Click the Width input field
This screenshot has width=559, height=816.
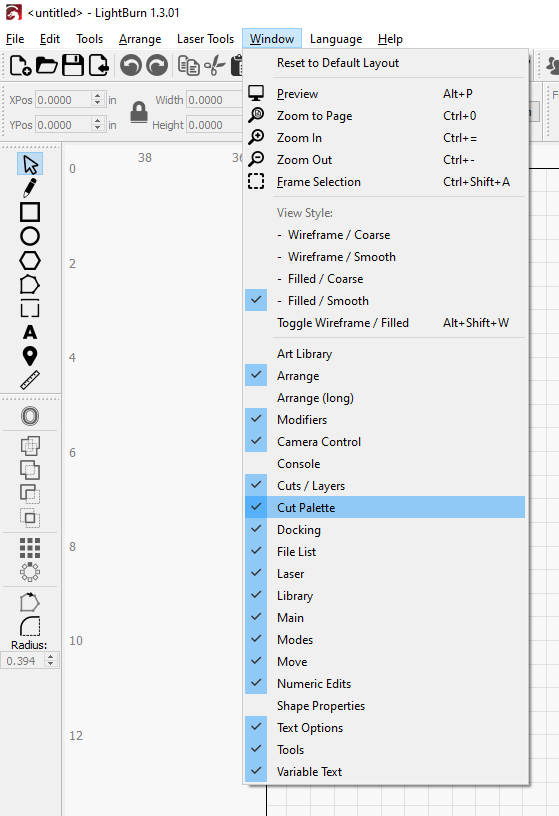pos(214,99)
